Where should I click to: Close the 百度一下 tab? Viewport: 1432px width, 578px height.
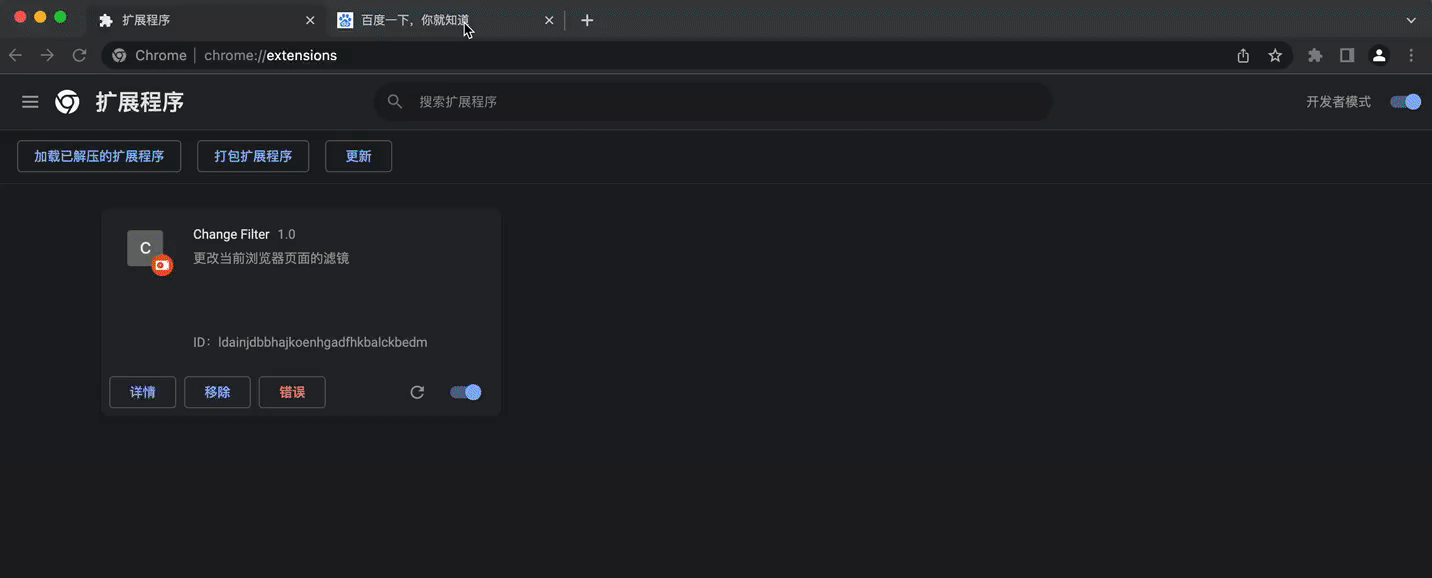pyautogui.click(x=549, y=20)
